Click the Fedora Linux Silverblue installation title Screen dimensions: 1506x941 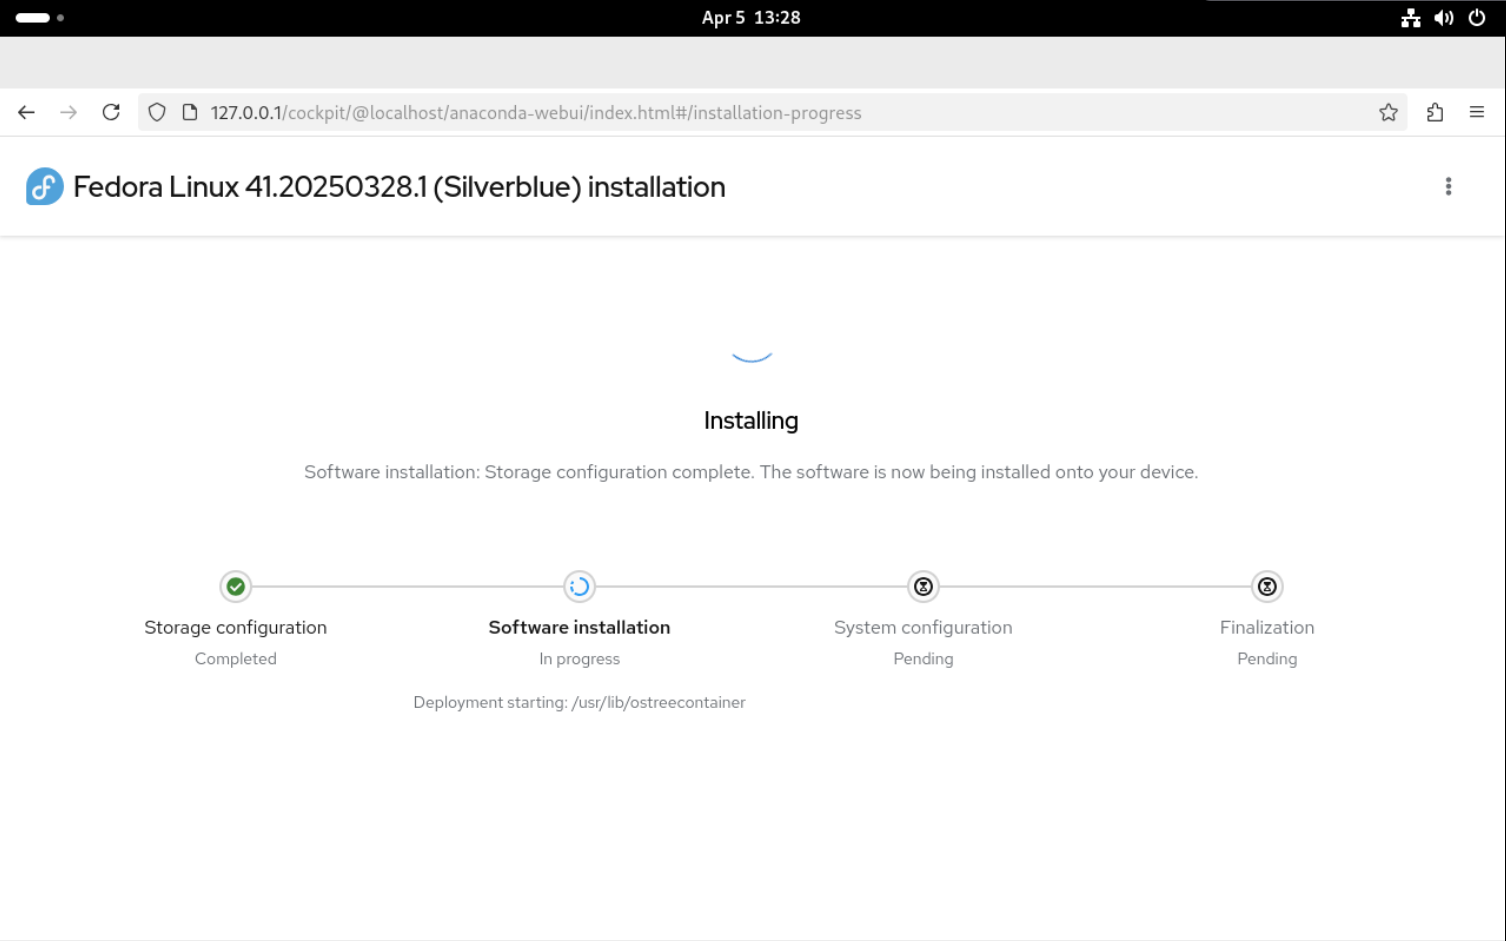399,187
